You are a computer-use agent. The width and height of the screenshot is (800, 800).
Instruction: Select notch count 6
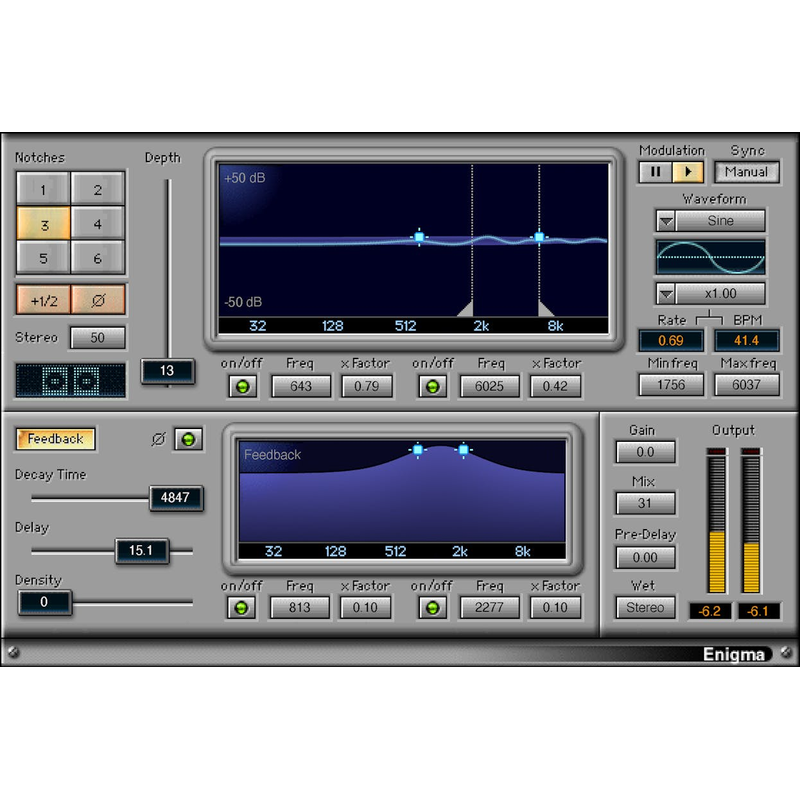pyautogui.click(x=97, y=258)
